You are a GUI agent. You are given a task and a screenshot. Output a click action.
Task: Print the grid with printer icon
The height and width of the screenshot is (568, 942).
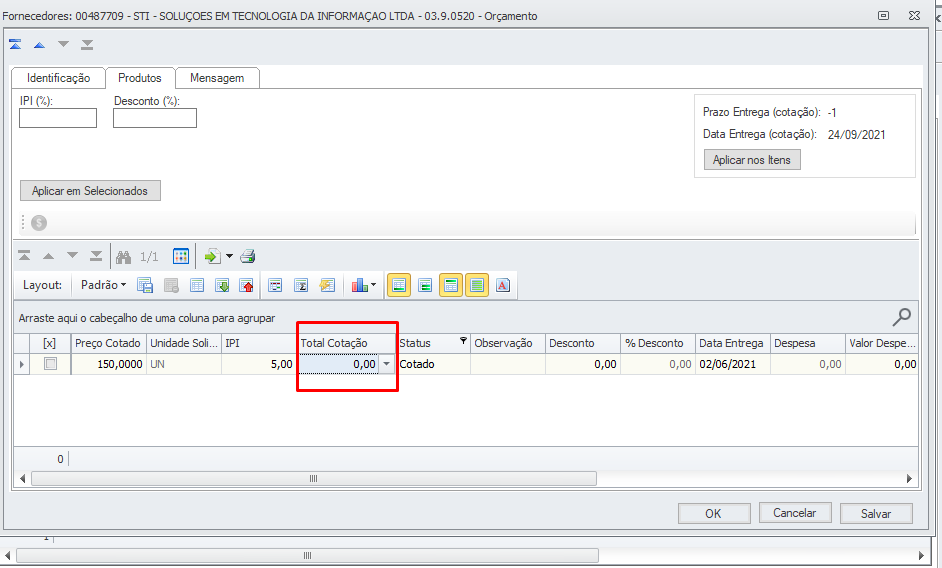tap(248, 257)
